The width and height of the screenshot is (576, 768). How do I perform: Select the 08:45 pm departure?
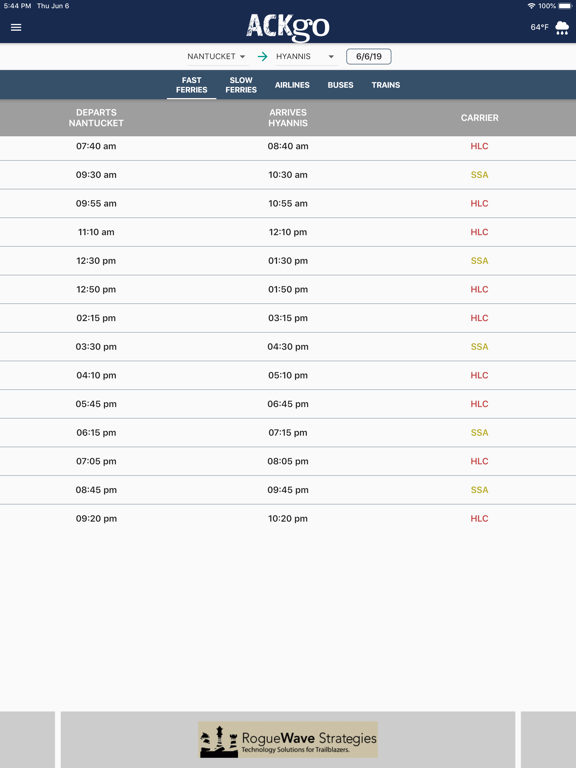(x=96, y=490)
